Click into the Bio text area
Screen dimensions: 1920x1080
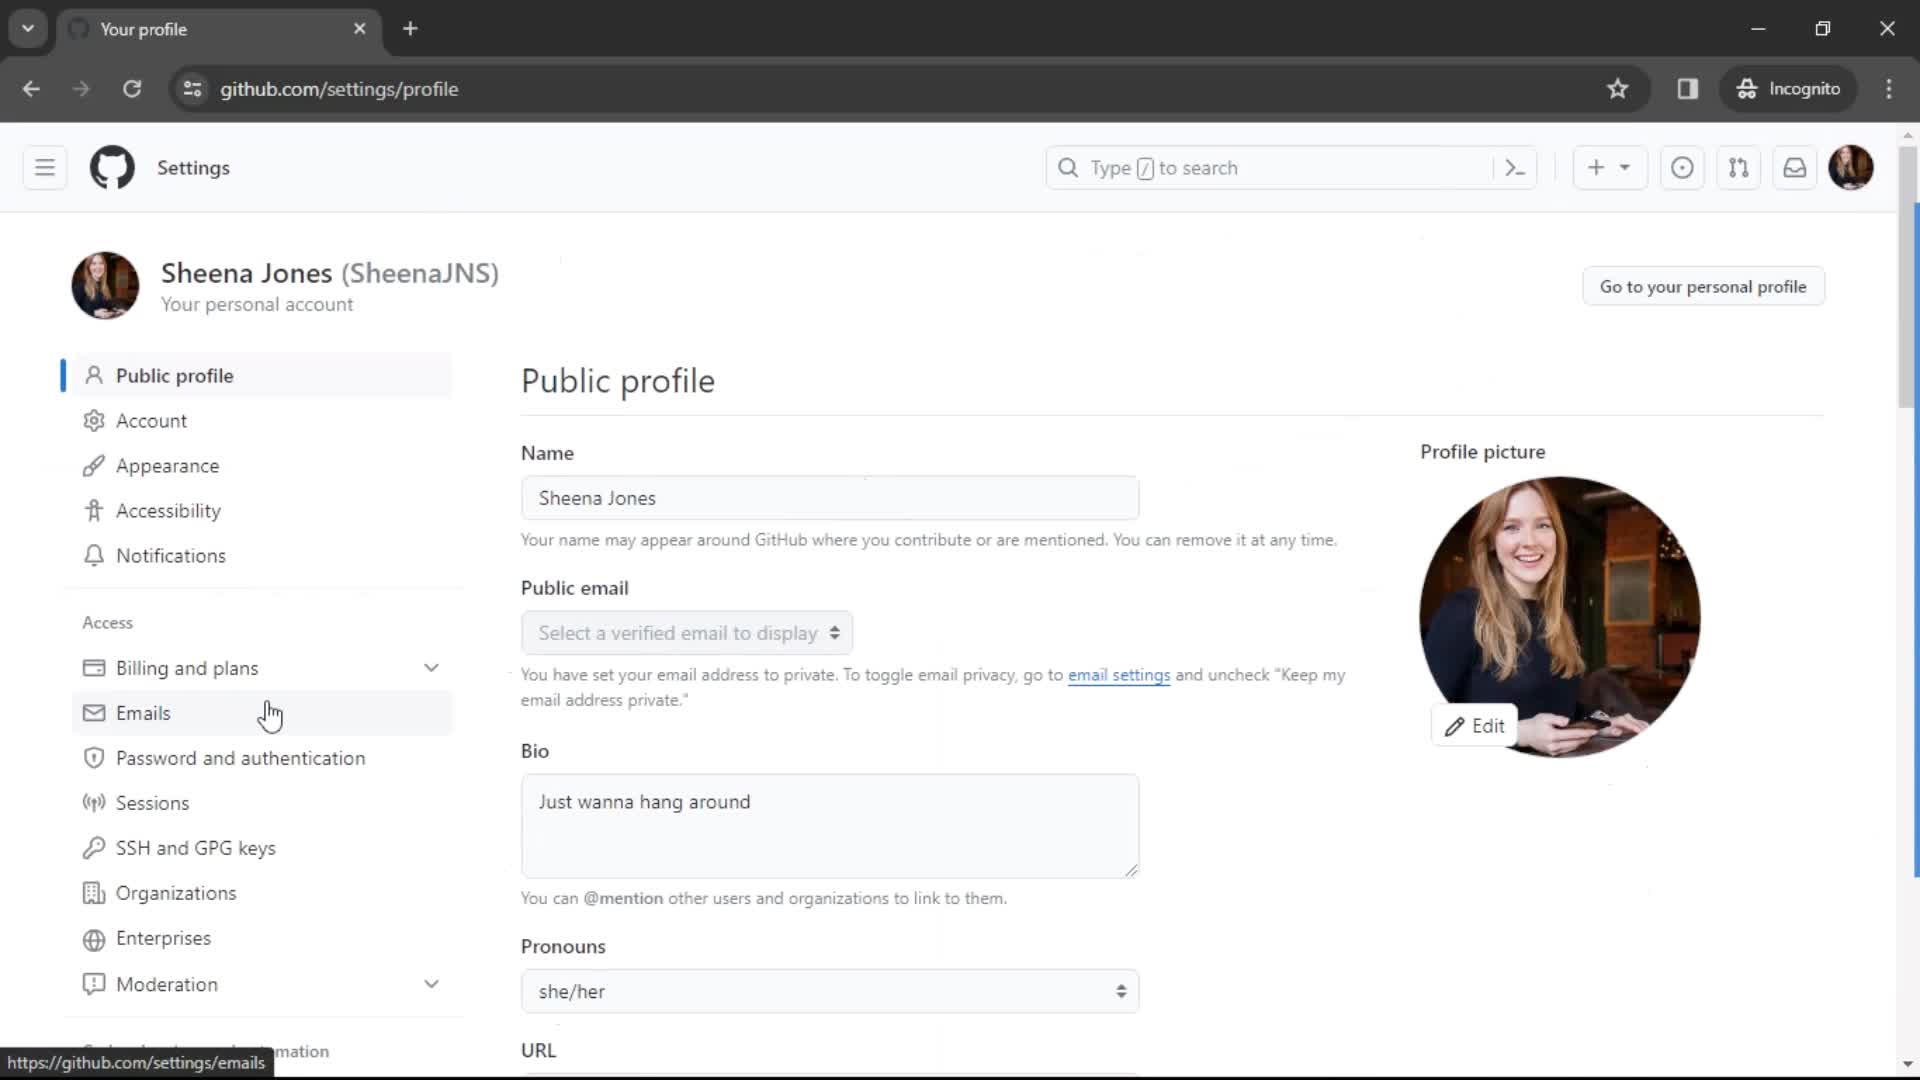point(830,826)
